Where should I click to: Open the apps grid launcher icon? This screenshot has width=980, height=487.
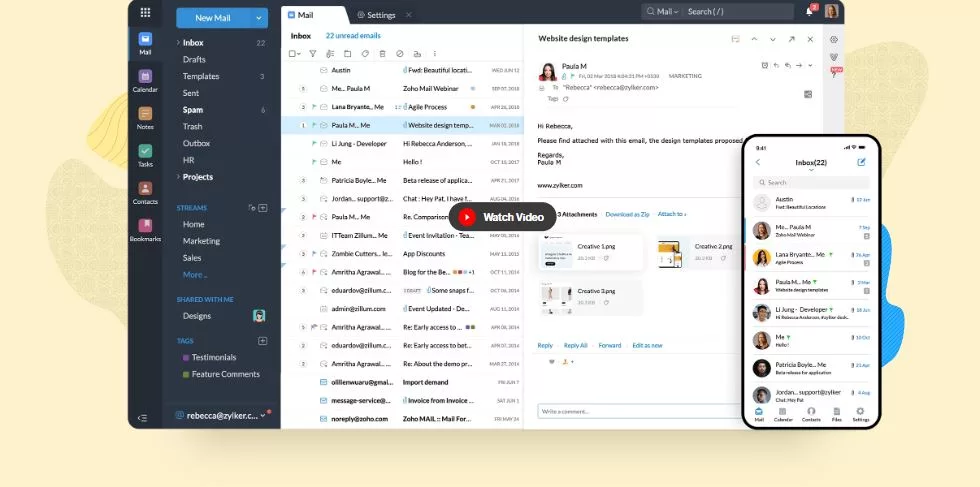tap(145, 12)
